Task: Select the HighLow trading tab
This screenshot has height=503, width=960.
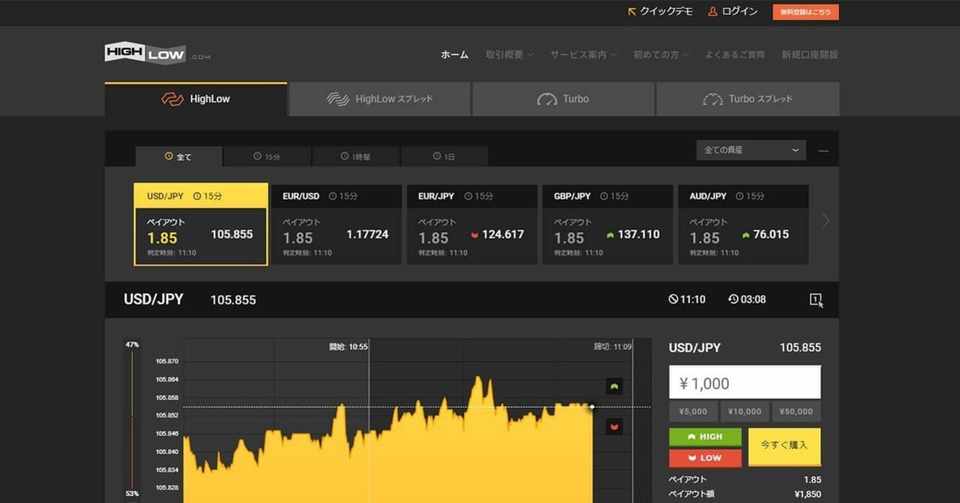Action: [x=196, y=99]
